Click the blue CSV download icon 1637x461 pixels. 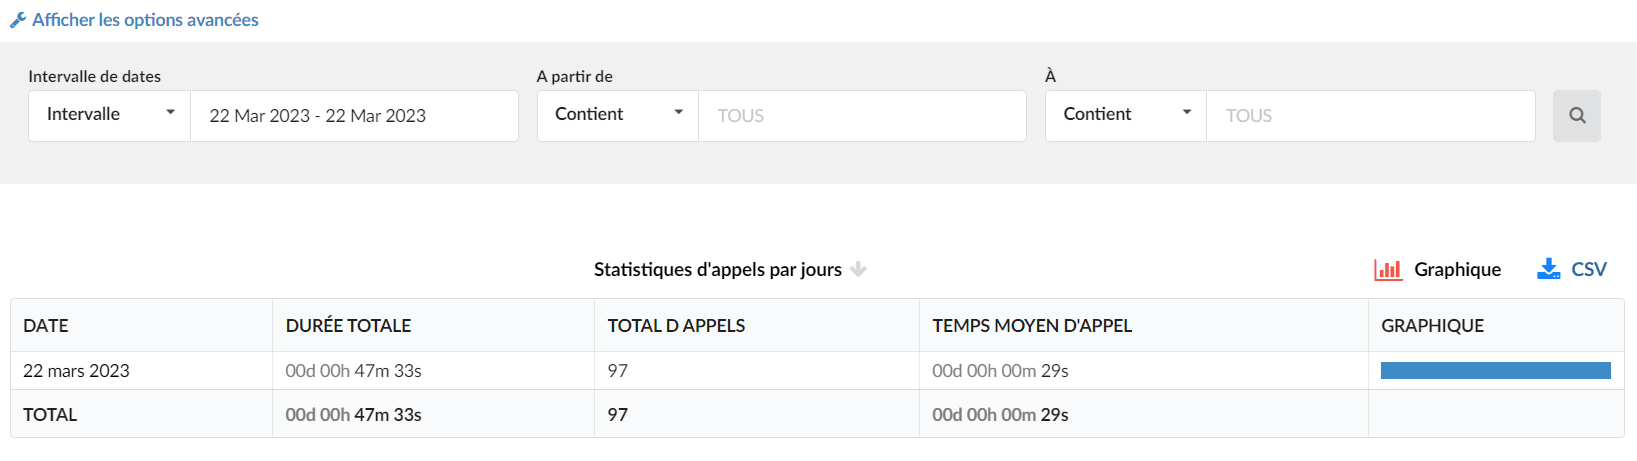pos(1549,269)
